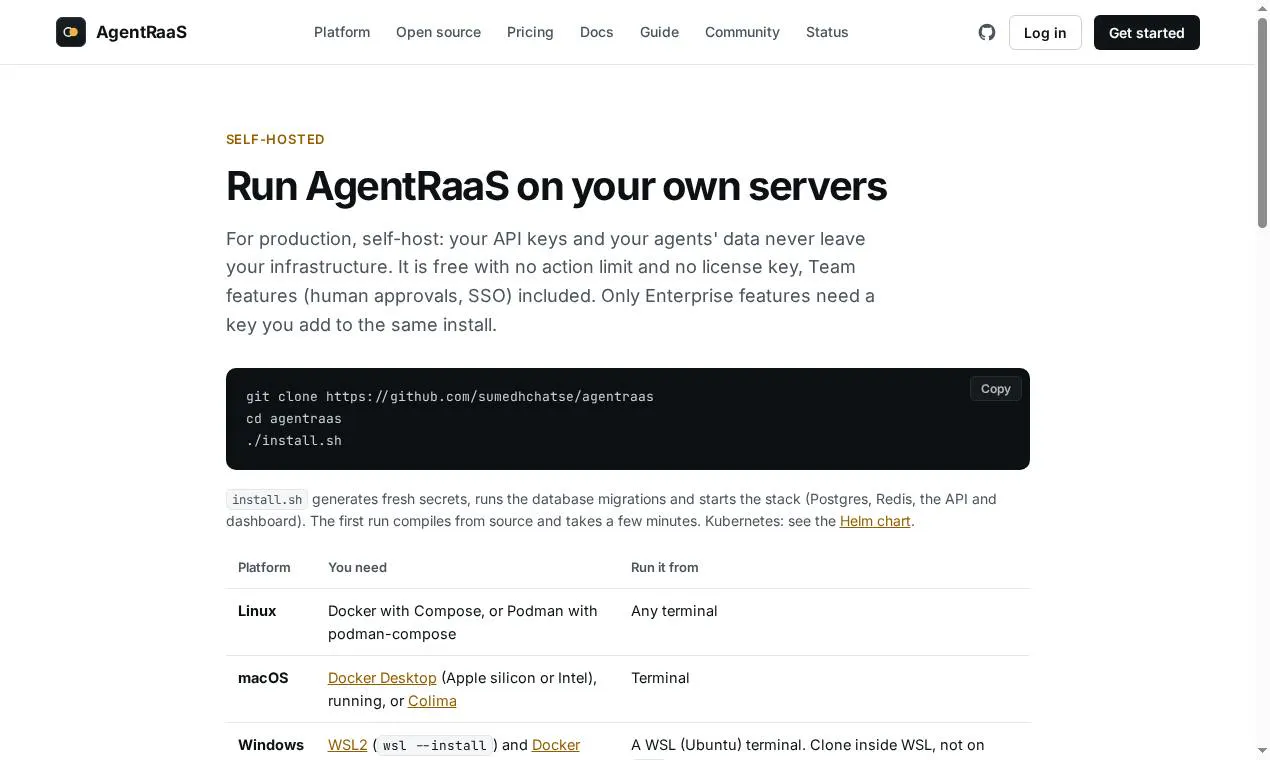
Task: Click the Log in button
Action: pyautogui.click(x=1045, y=33)
